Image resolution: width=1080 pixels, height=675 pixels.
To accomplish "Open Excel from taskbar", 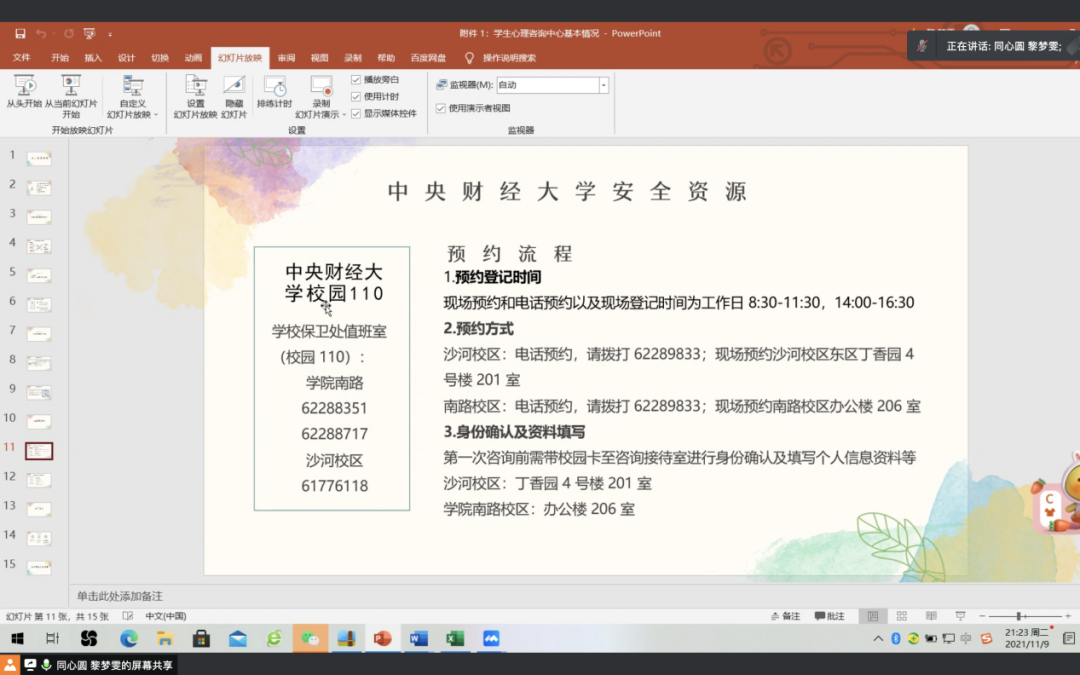I will click(455, 639).
